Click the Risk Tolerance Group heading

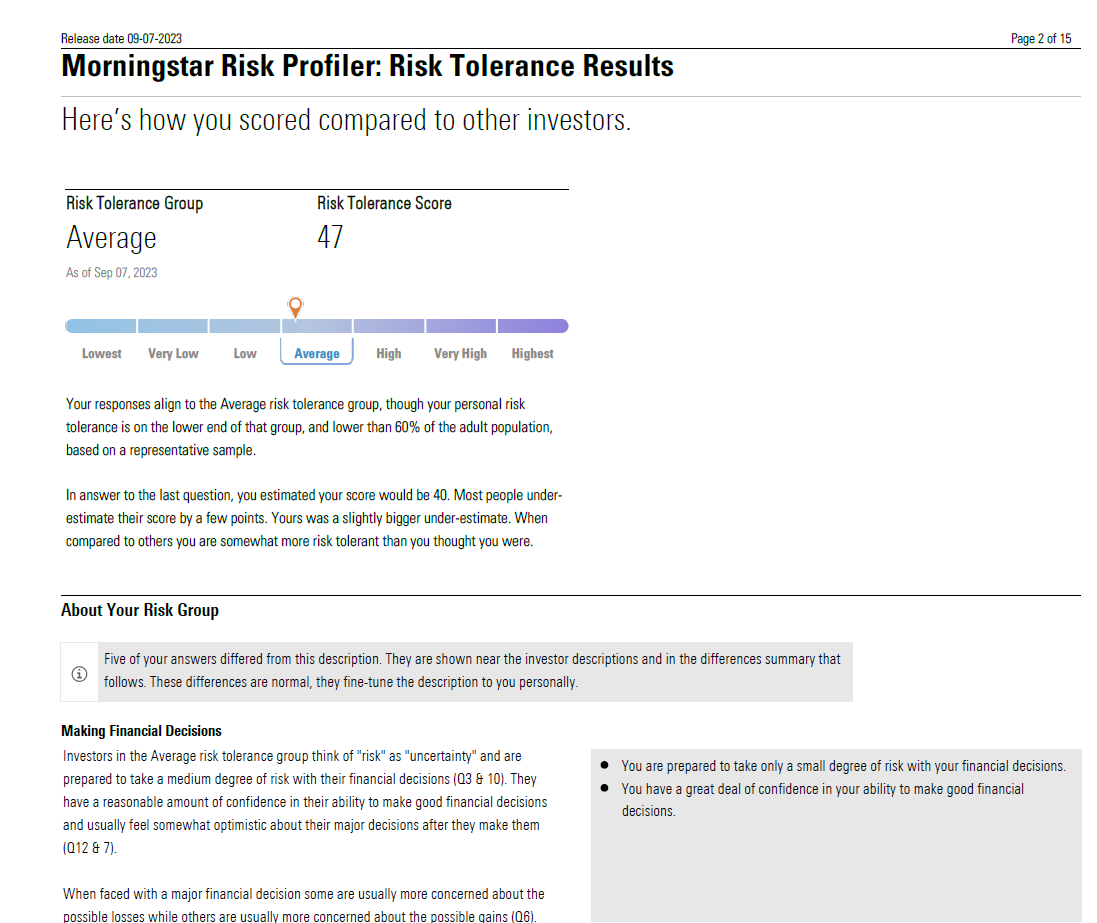(134, 203)
